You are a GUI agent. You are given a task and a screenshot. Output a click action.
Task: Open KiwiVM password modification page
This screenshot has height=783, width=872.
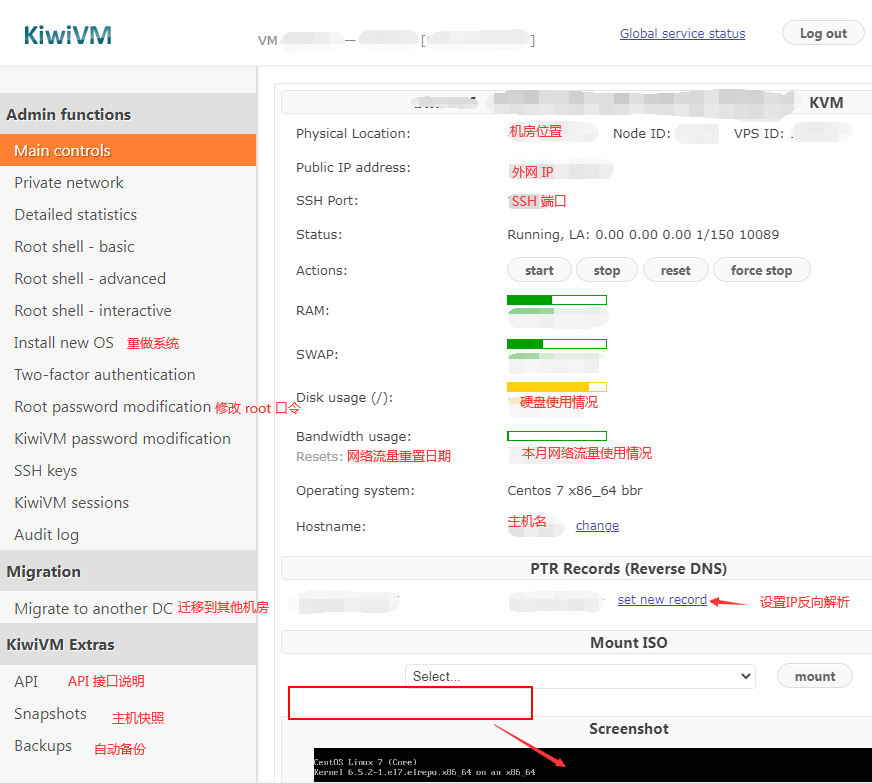pyautogui.click(x=122, y=439)
